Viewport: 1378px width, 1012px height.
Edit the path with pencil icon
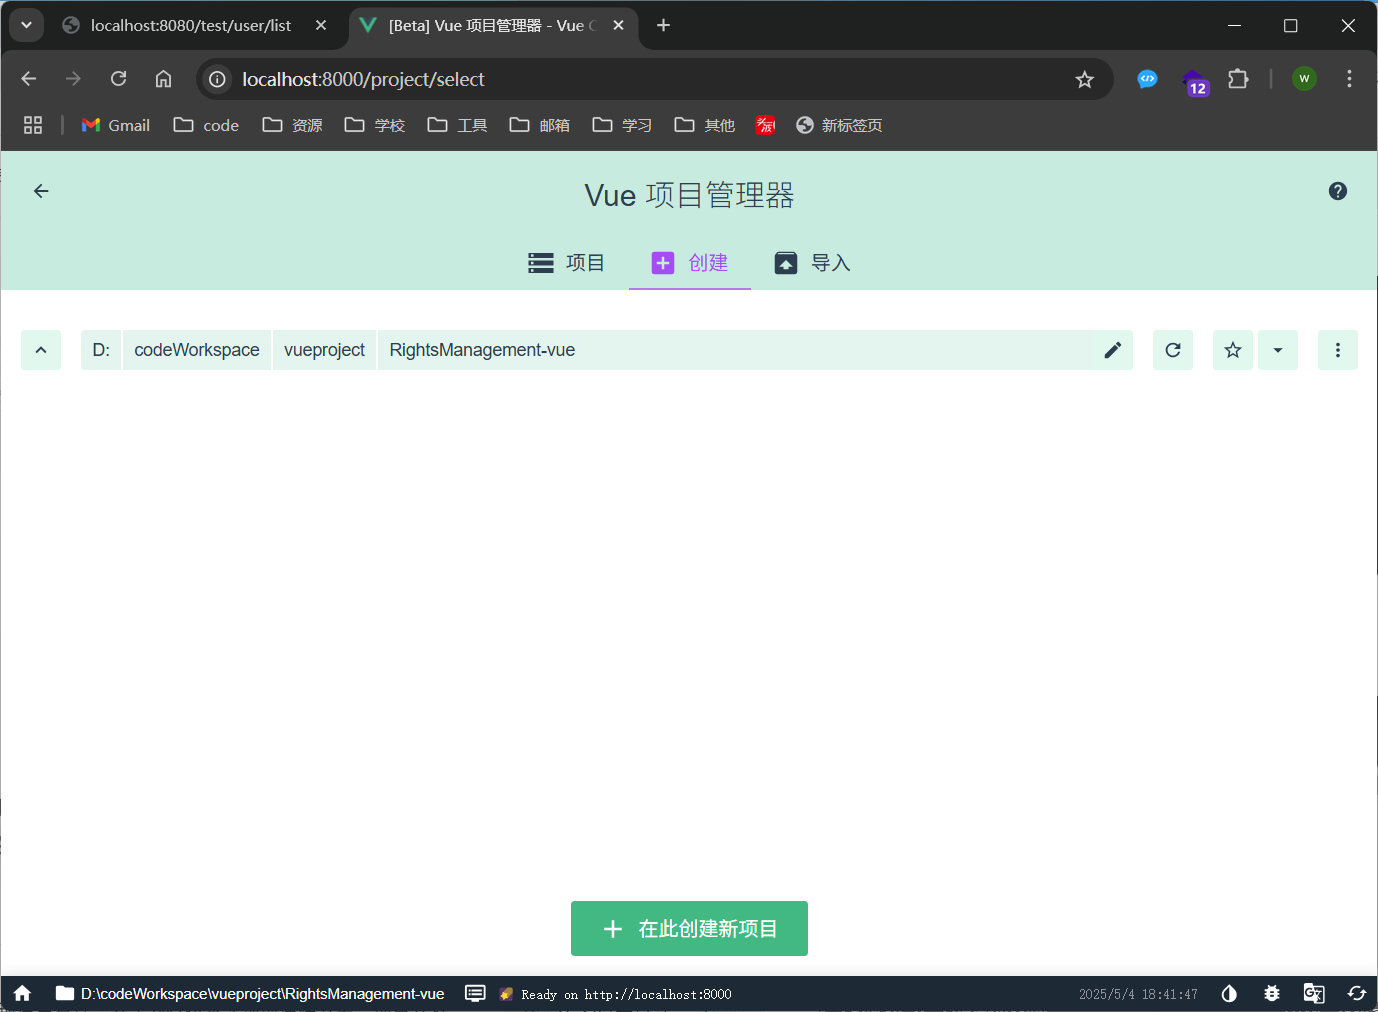point(1113,350)
